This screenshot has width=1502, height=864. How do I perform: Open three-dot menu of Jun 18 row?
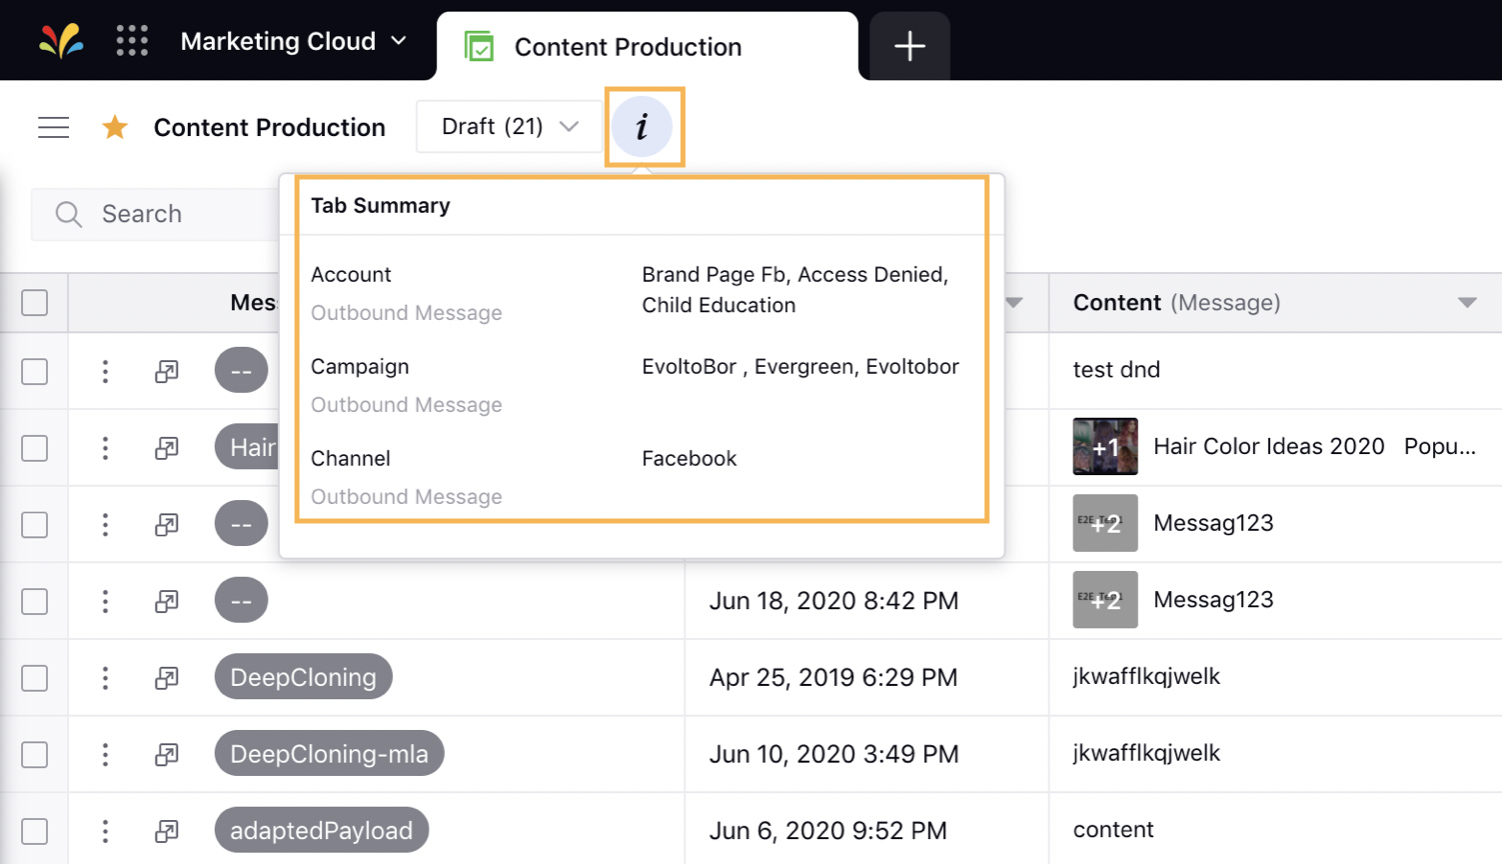[x=105, y=601]
